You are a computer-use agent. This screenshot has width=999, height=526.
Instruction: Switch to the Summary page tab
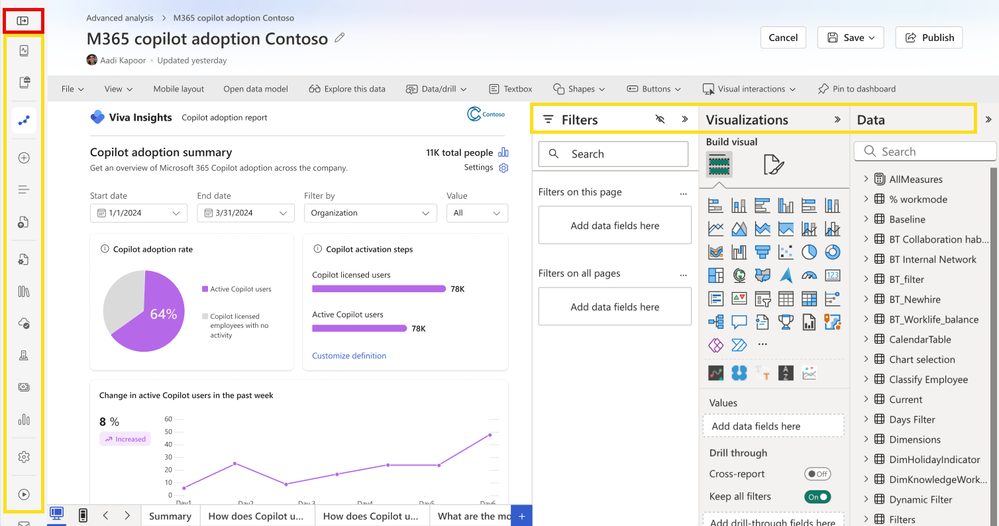[x=170, y=516]
